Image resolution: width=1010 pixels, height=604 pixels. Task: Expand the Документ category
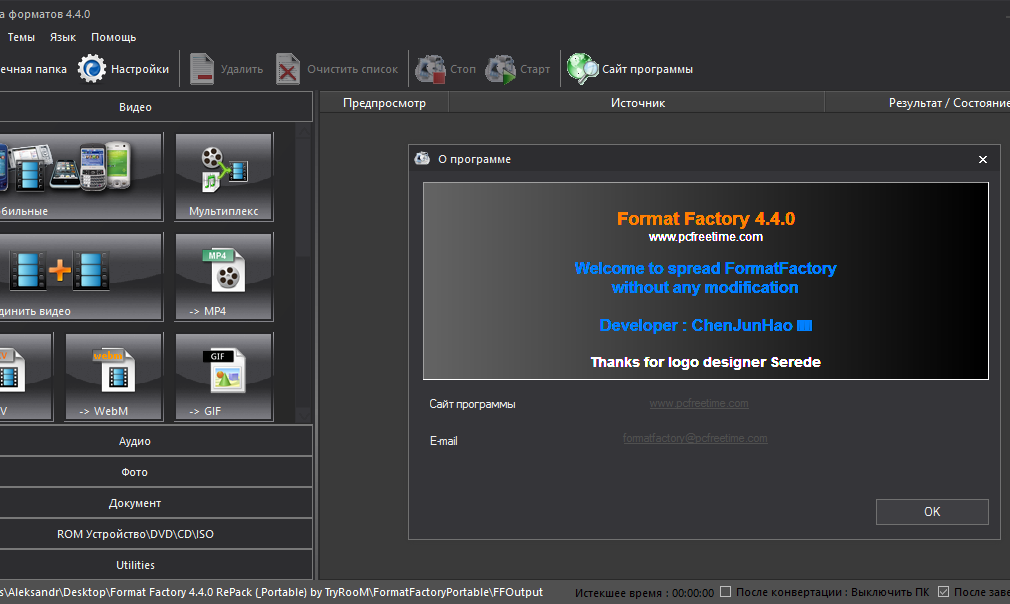[x=156, y=503]
